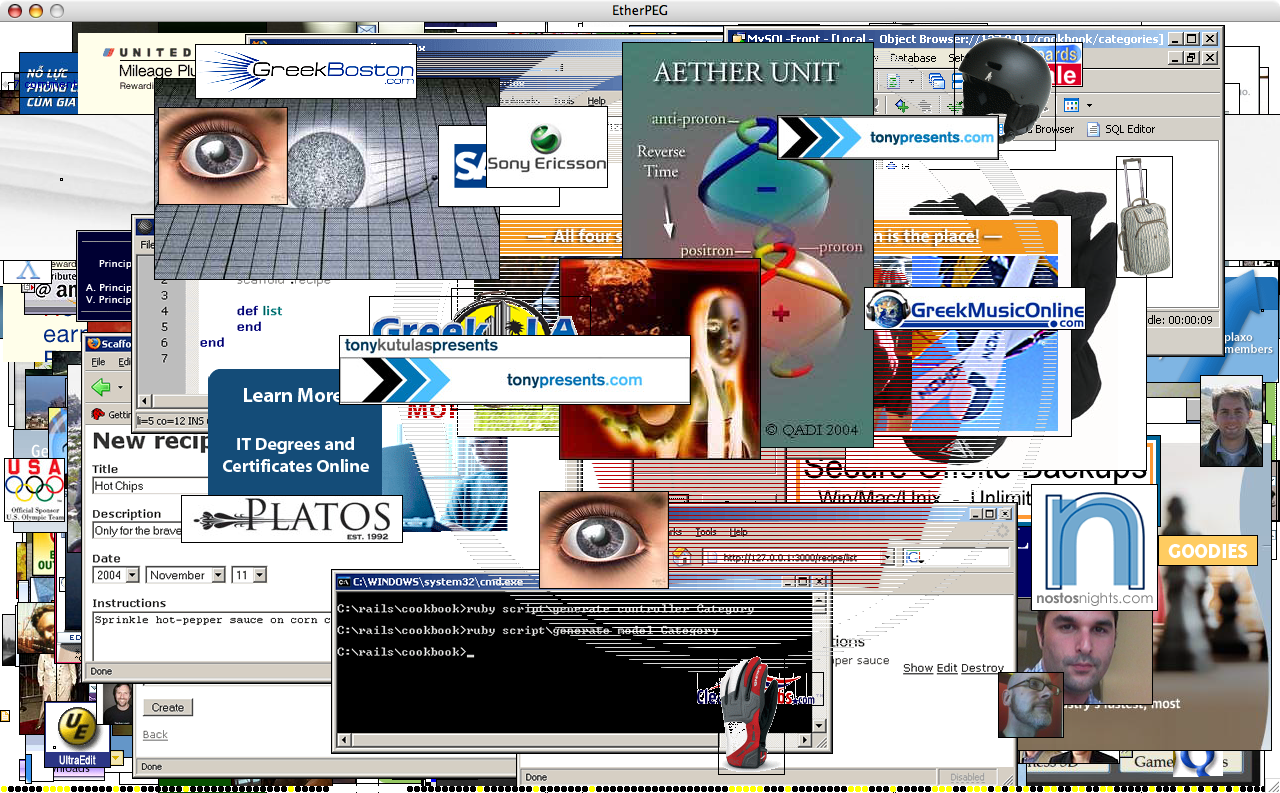Click the Learn More IT Degrees ad
Viewport: 1280px width, 793px height.
295,432
